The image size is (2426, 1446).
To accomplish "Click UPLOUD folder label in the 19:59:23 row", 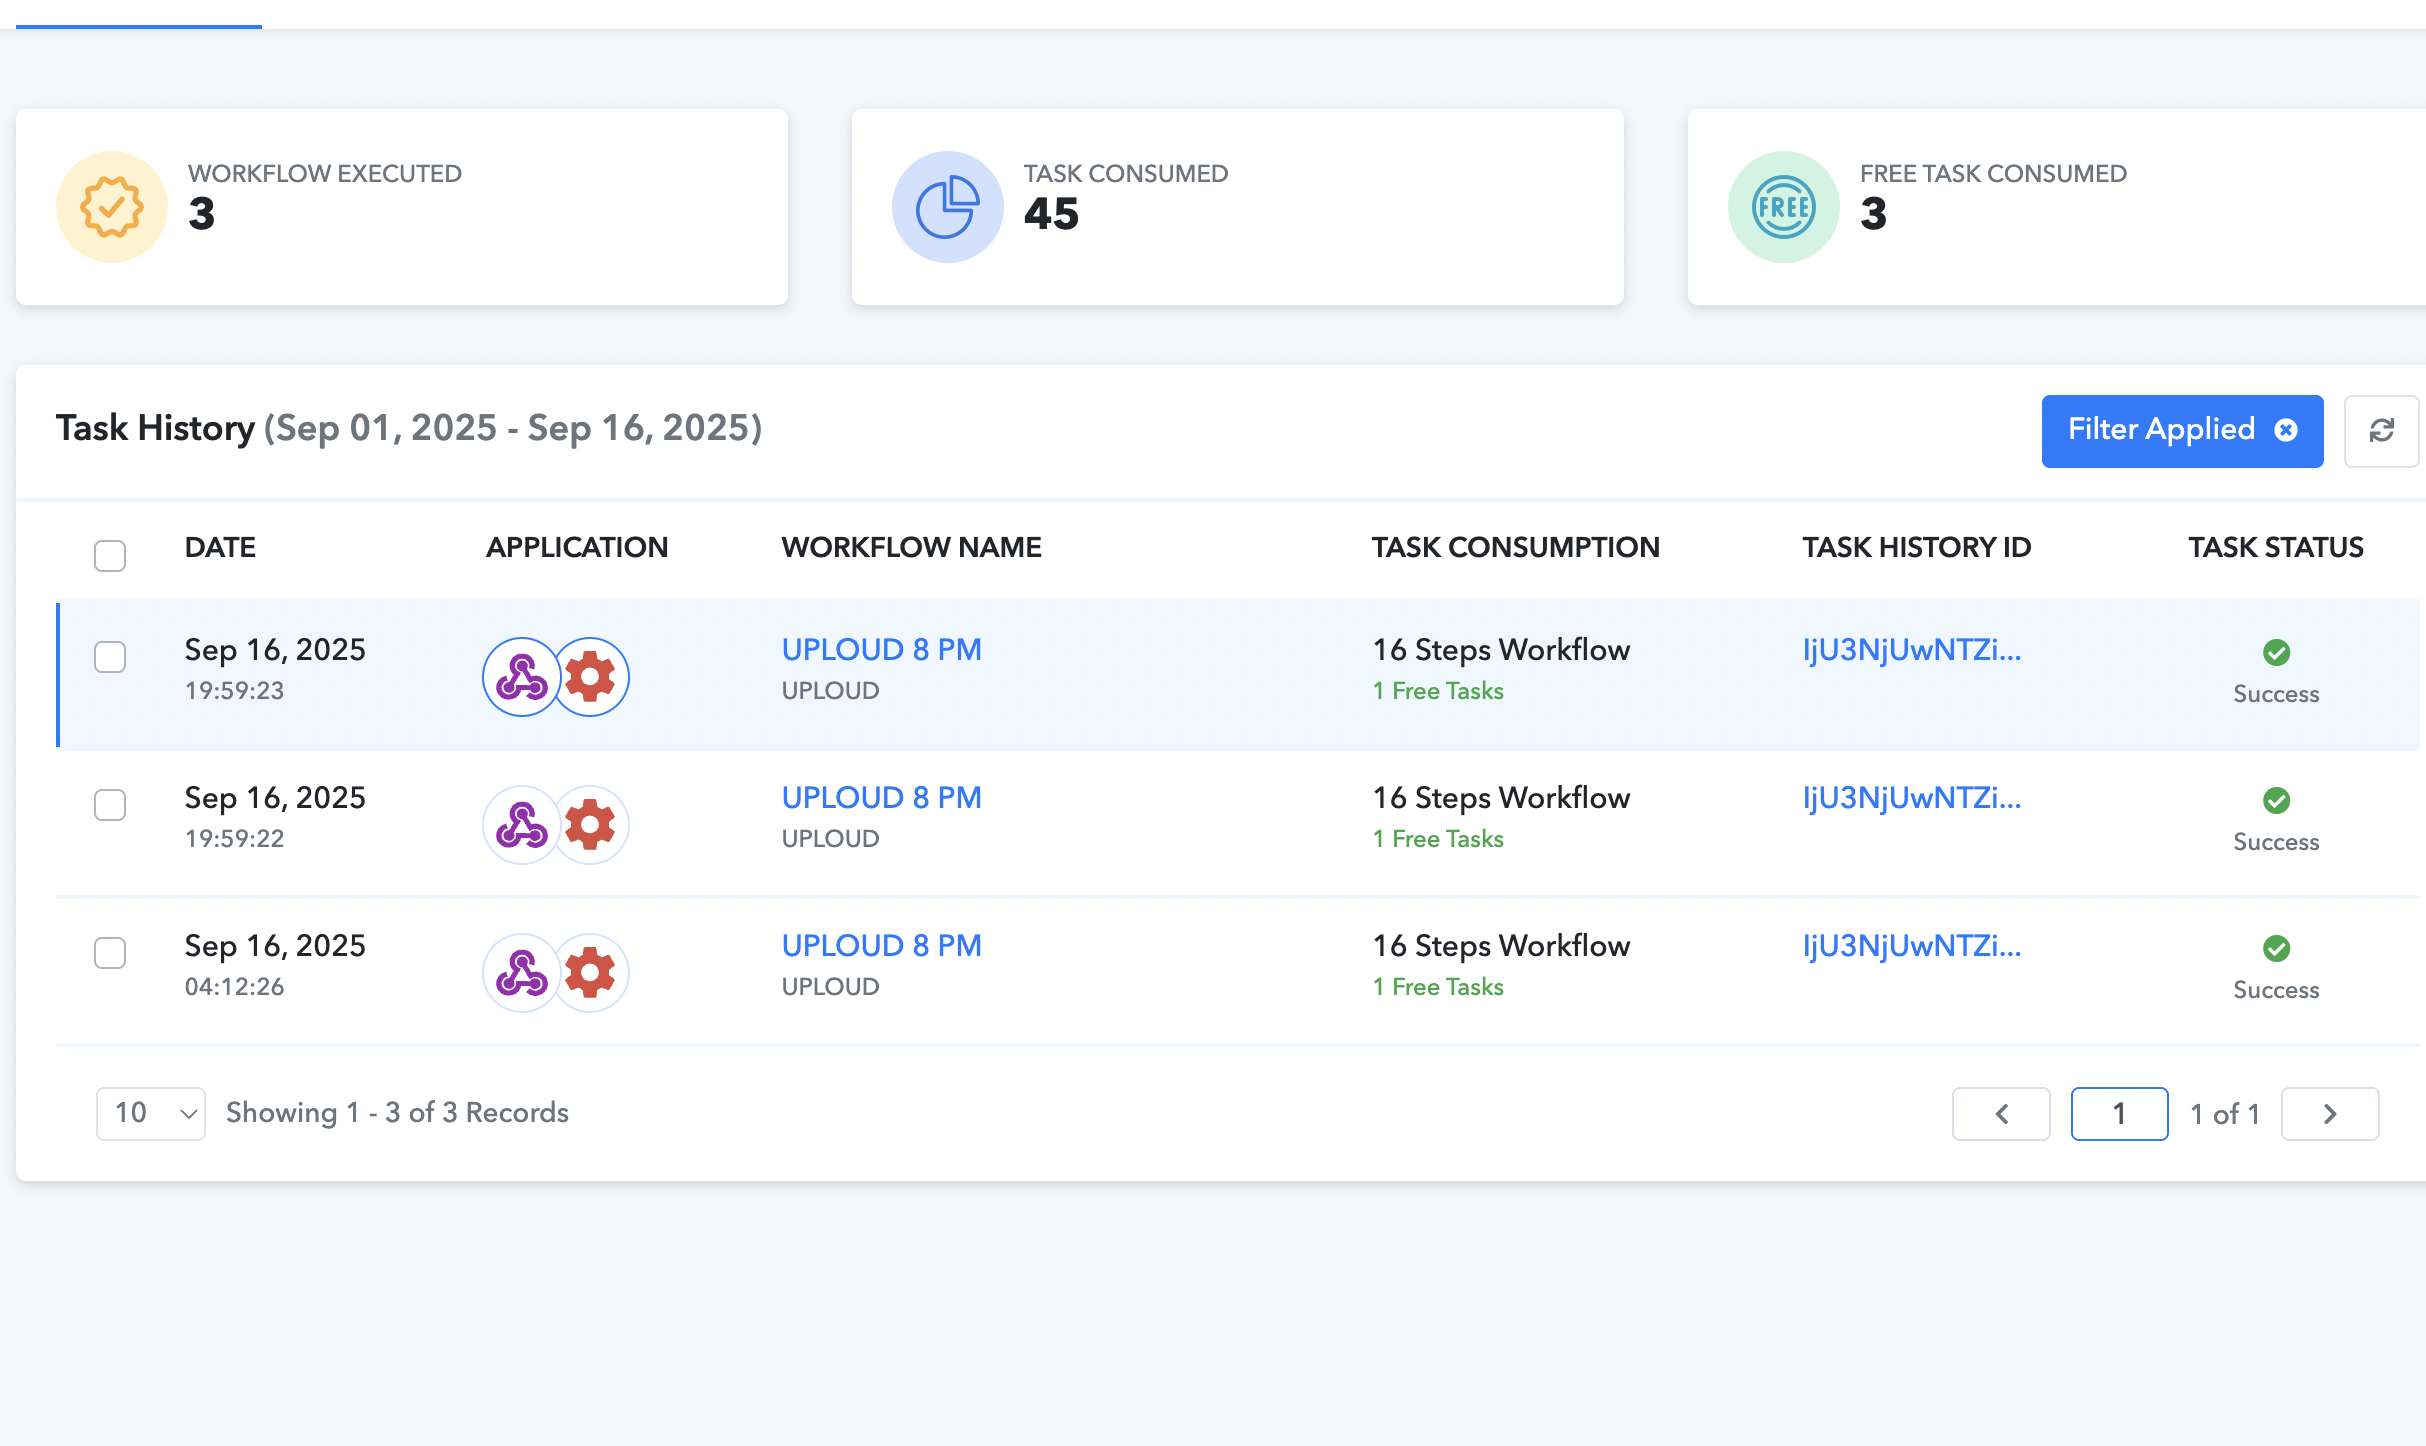I will [x=831, y=691].
